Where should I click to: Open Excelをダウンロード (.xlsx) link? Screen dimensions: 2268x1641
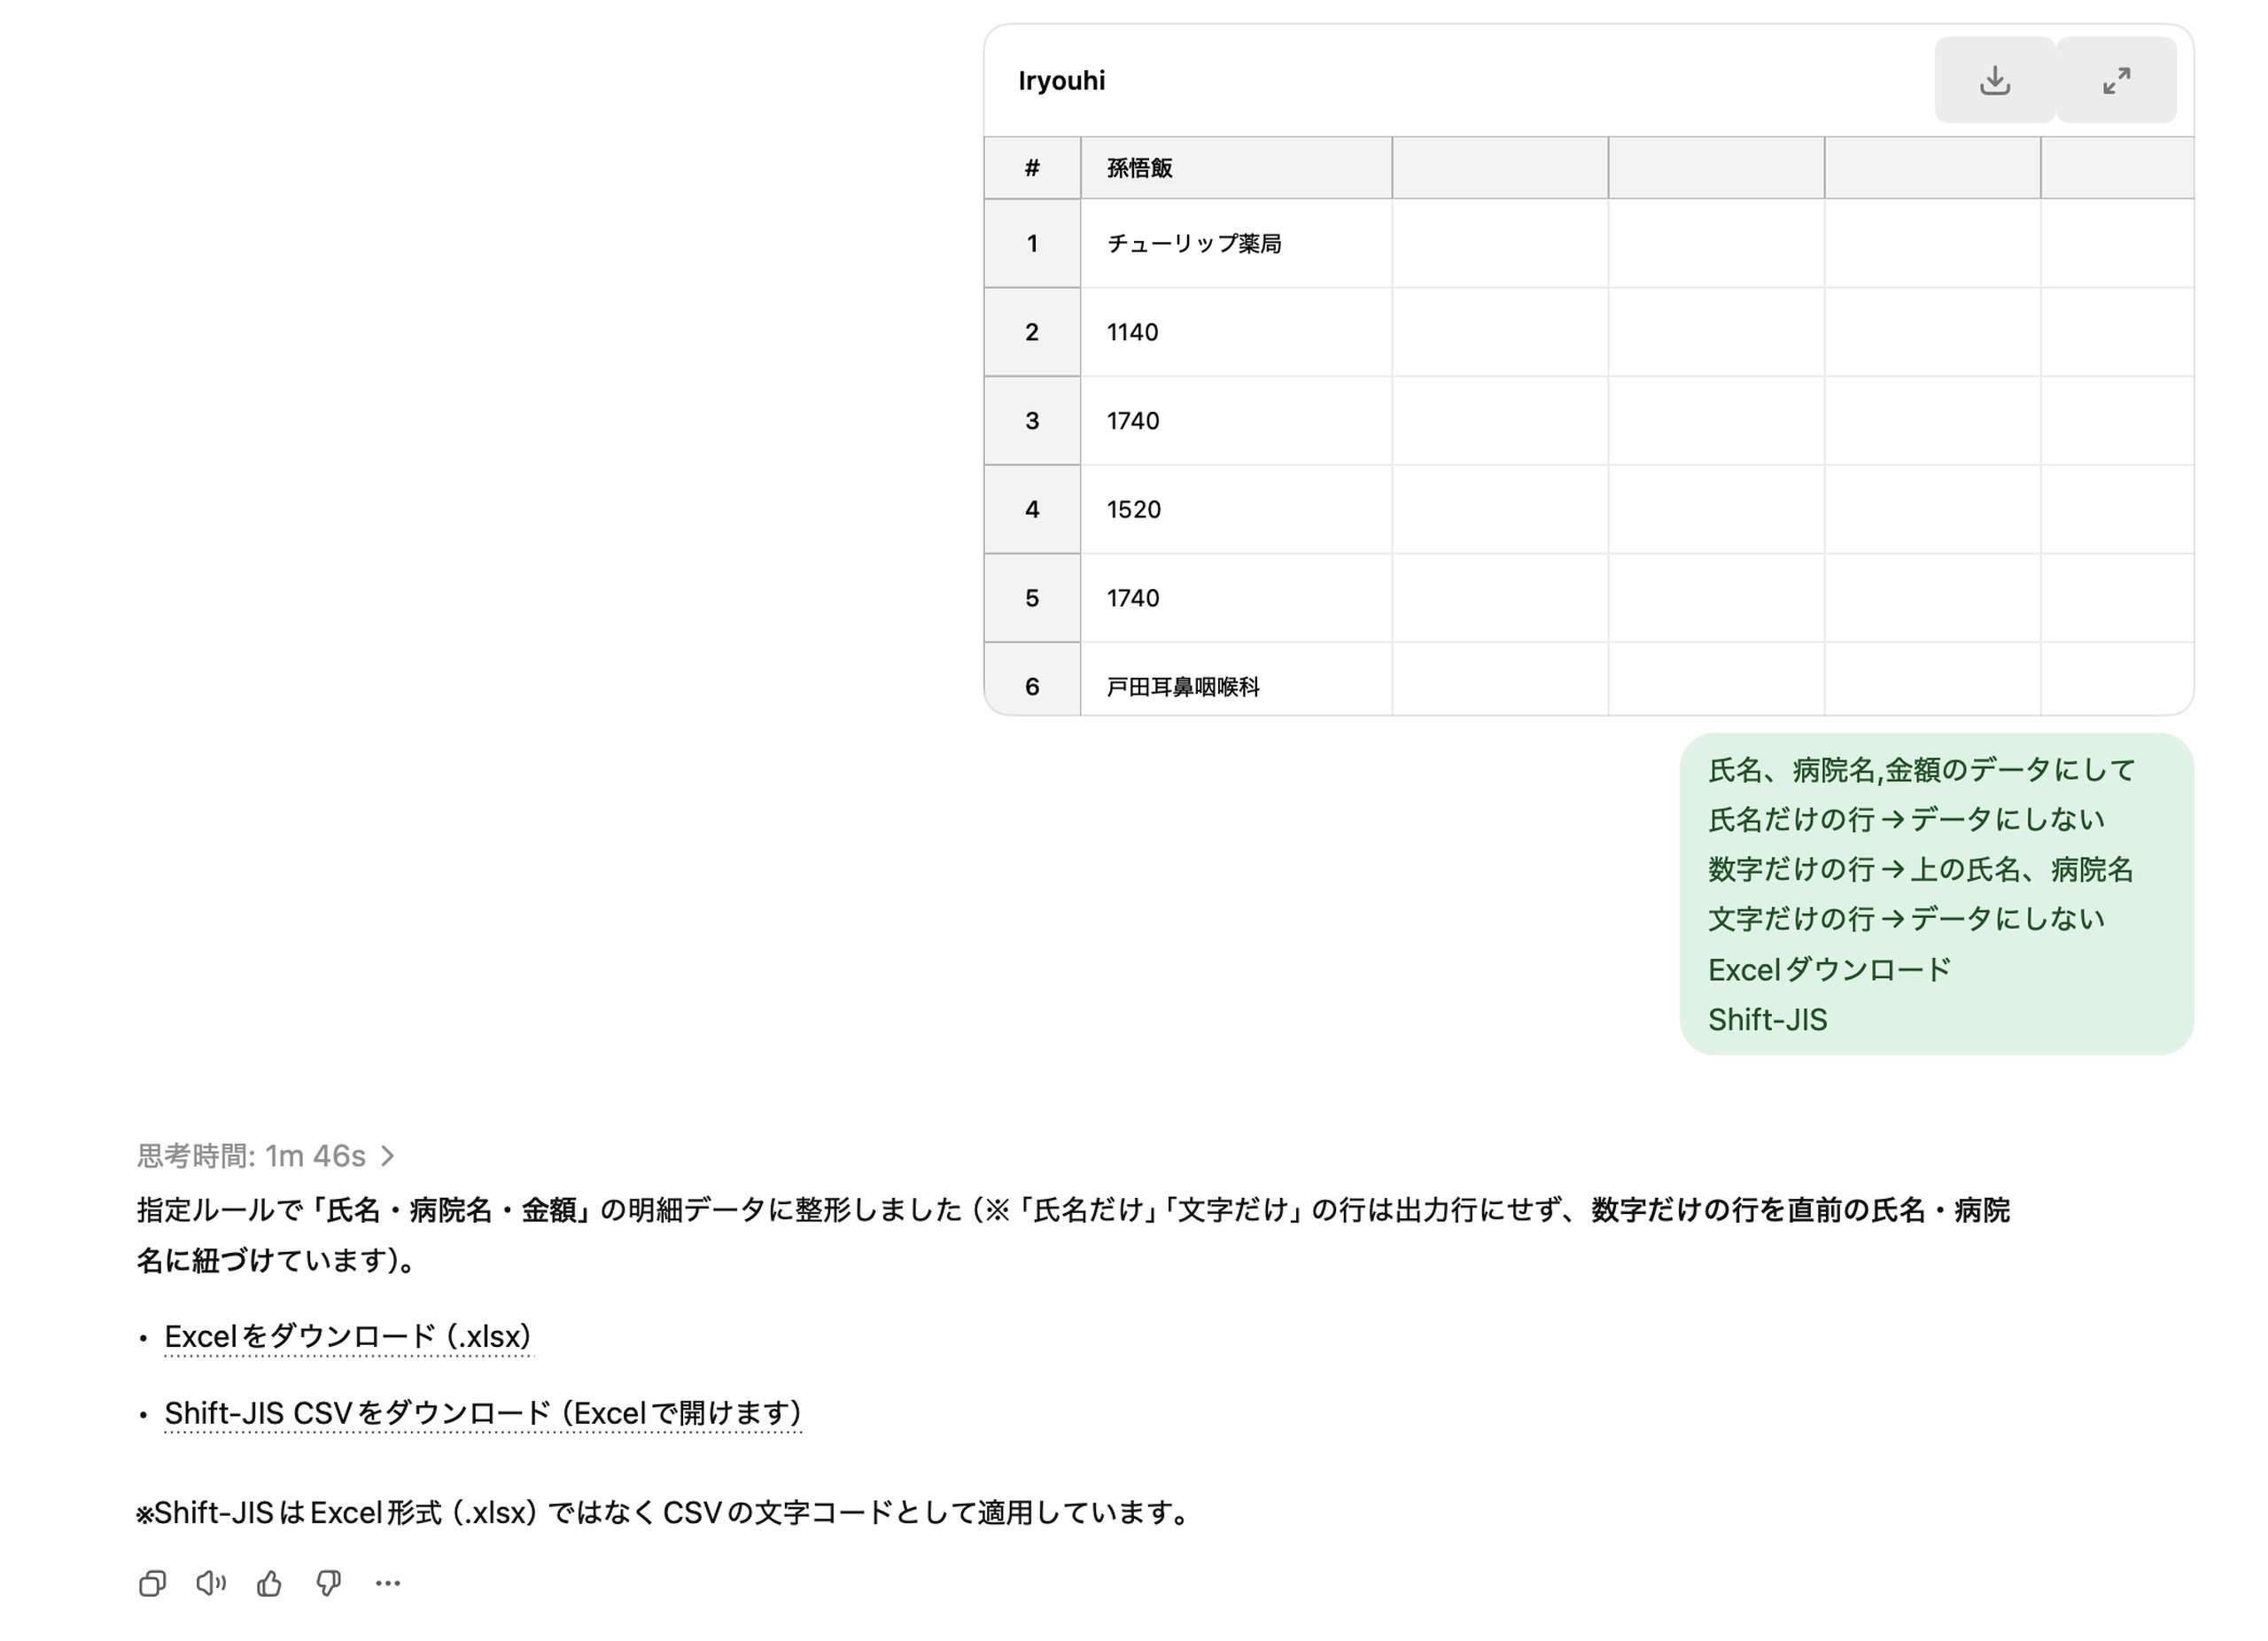(x=348, y=1336)
